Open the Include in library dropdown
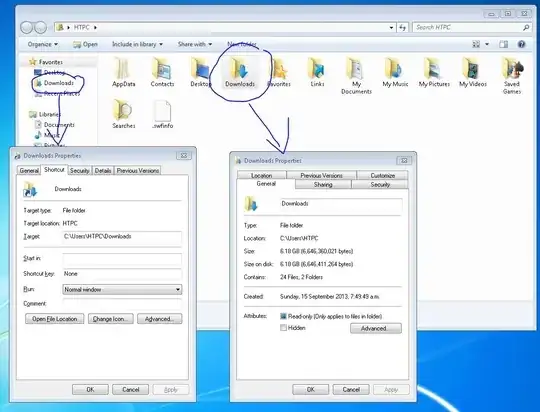Image resolution: width=540 pixels, height=412 pixels. [x=137, y=44]
